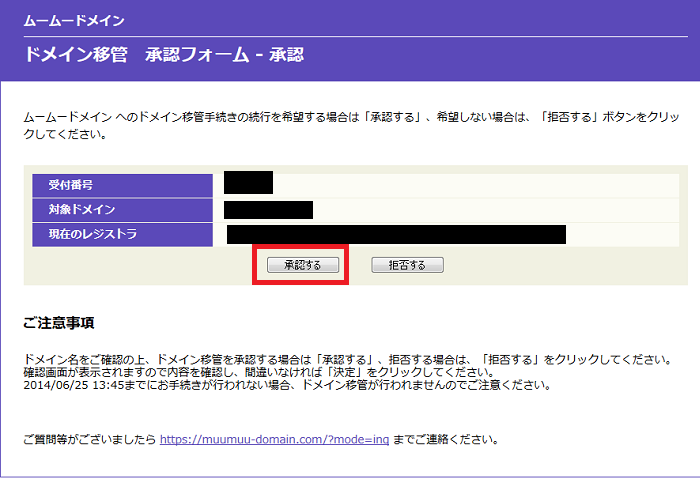Click the 承認する button

point(302,265)
